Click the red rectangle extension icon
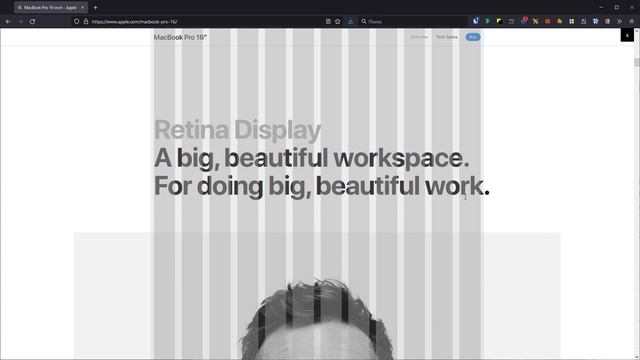The height and width of the screenshot is (360, 640). (x=548, y=21)
